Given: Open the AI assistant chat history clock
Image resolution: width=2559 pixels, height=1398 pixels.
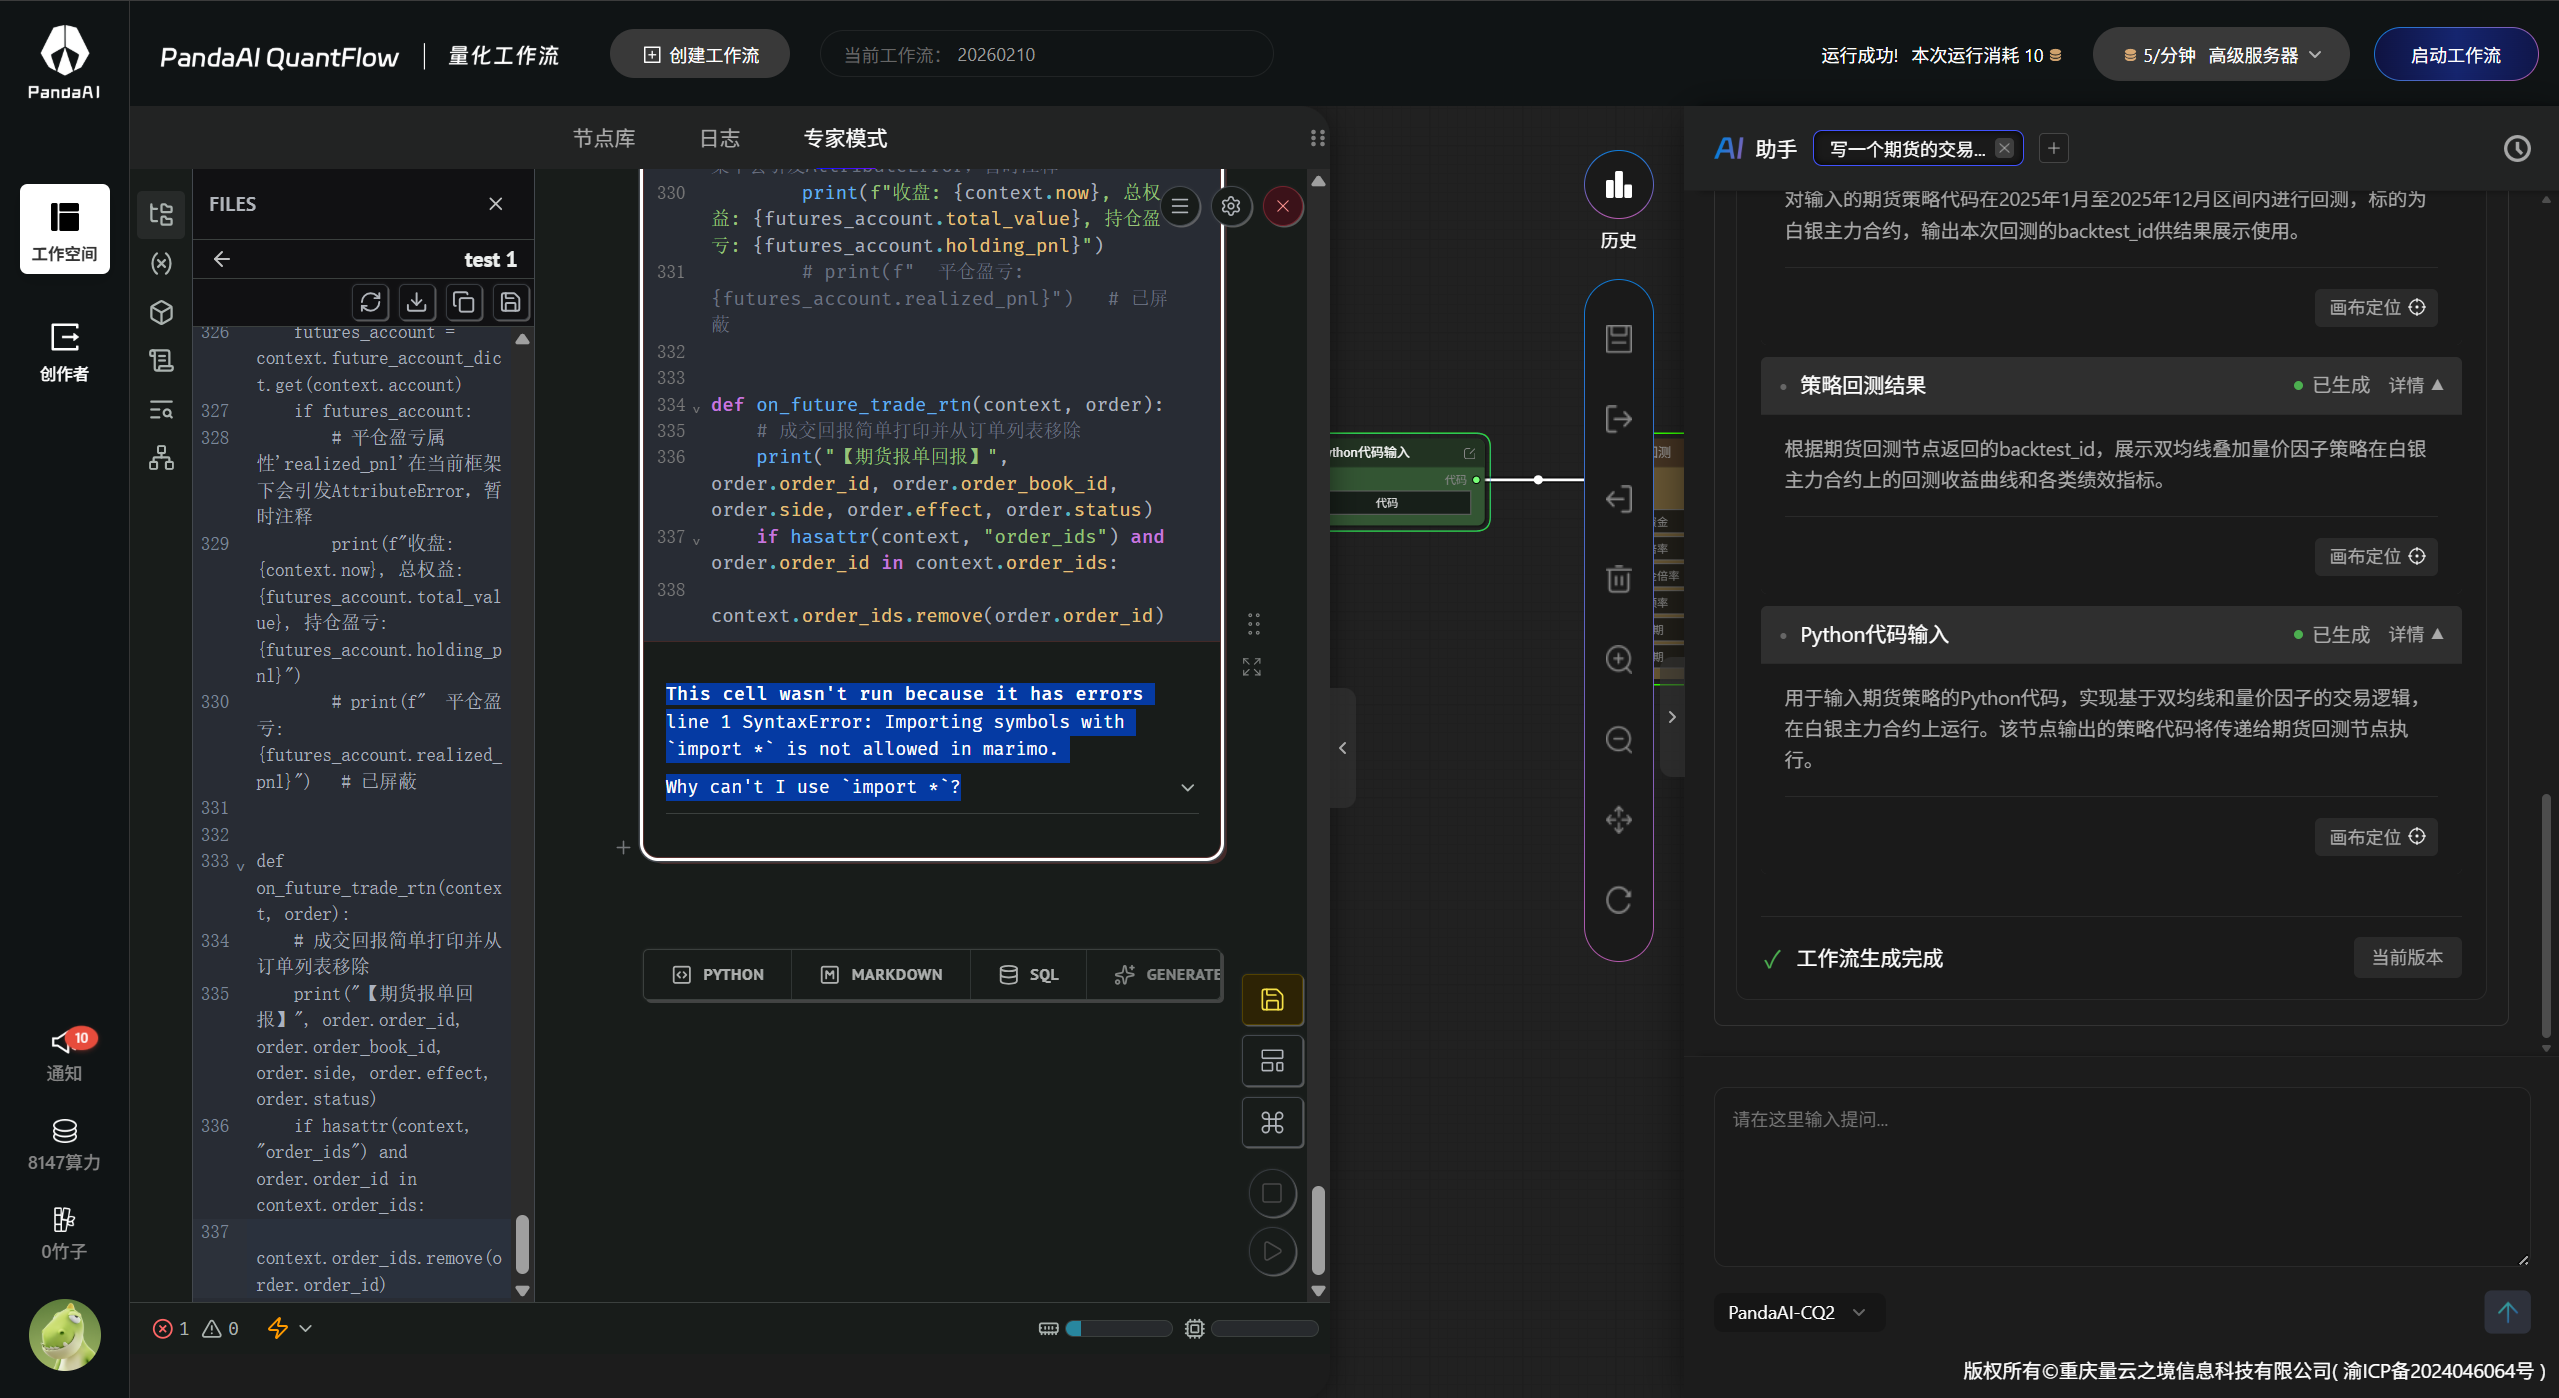Looking at the screenshot, I should tap(2517, 149).
